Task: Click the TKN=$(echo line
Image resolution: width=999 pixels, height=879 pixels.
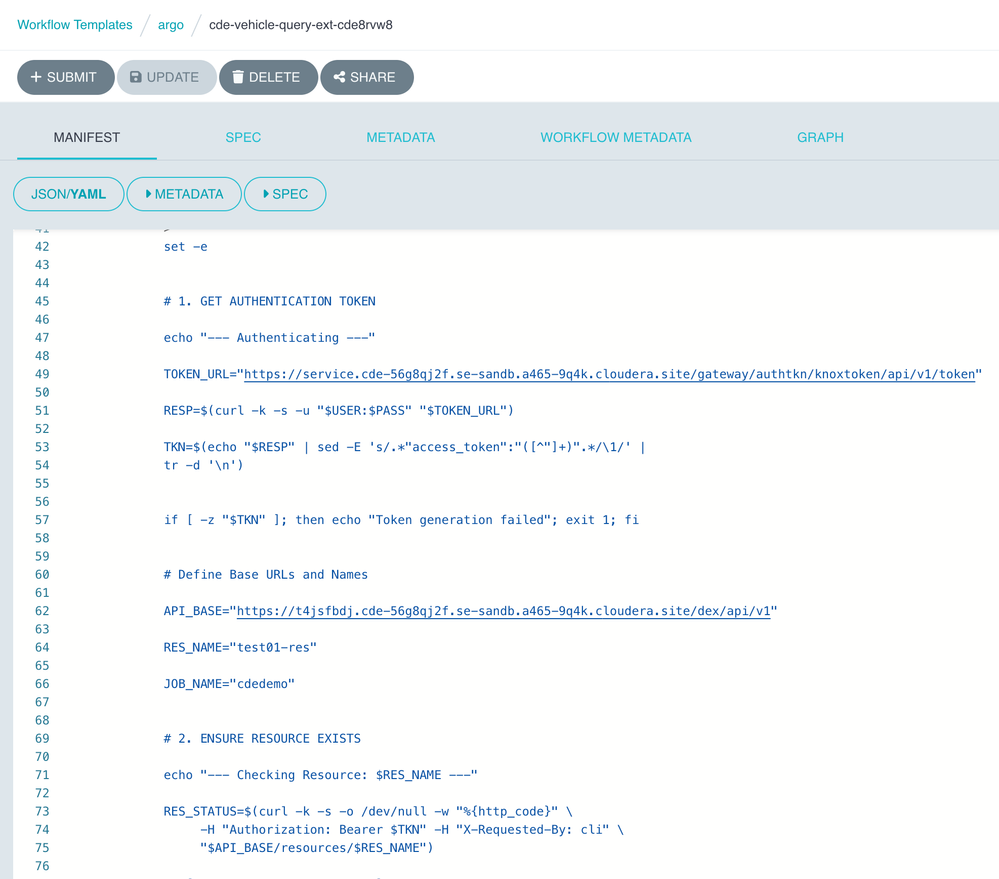Action: (x=405, y=447)
